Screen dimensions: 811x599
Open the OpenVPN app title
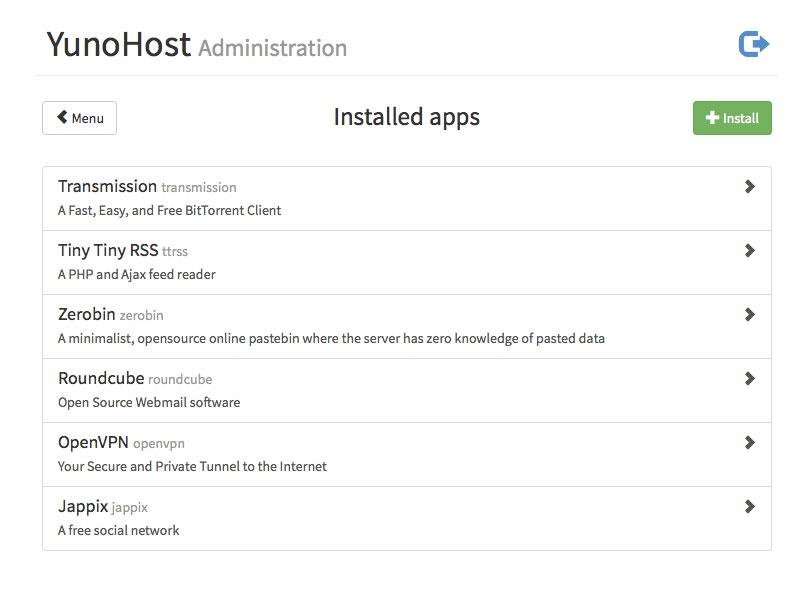click(x=93, y=442)
